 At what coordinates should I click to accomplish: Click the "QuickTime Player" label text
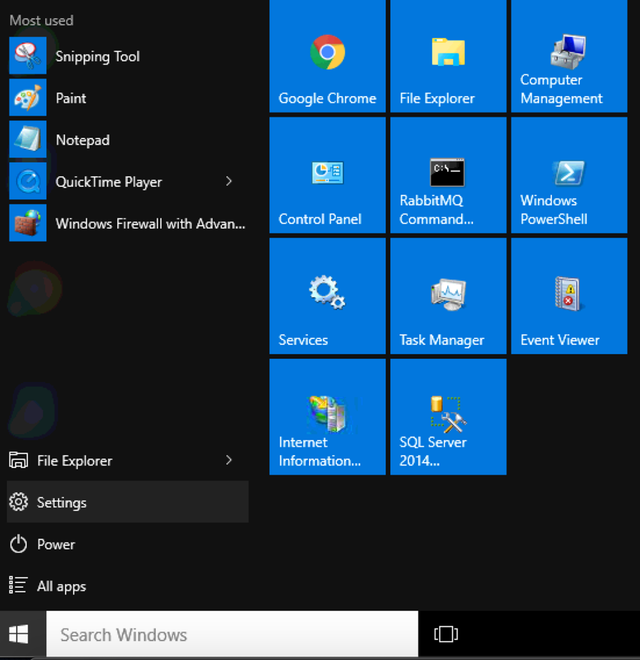coord(109,182)
